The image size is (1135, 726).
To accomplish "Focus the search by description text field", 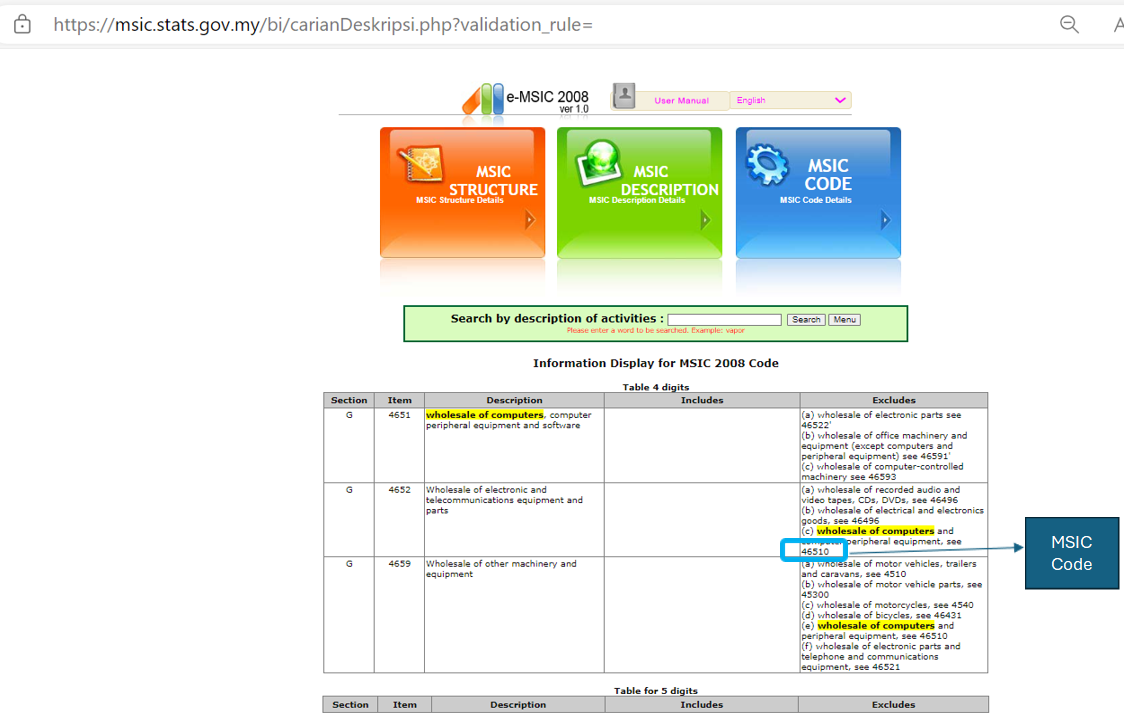I will coord(724,320).
